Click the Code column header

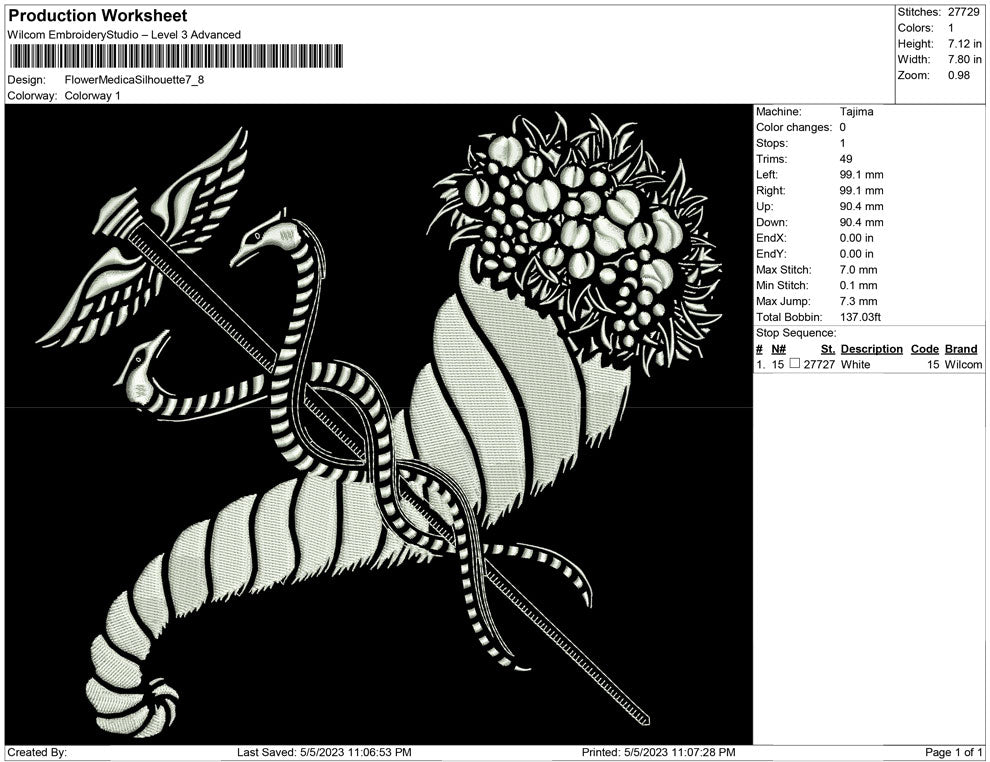click(x=924, y=348)
